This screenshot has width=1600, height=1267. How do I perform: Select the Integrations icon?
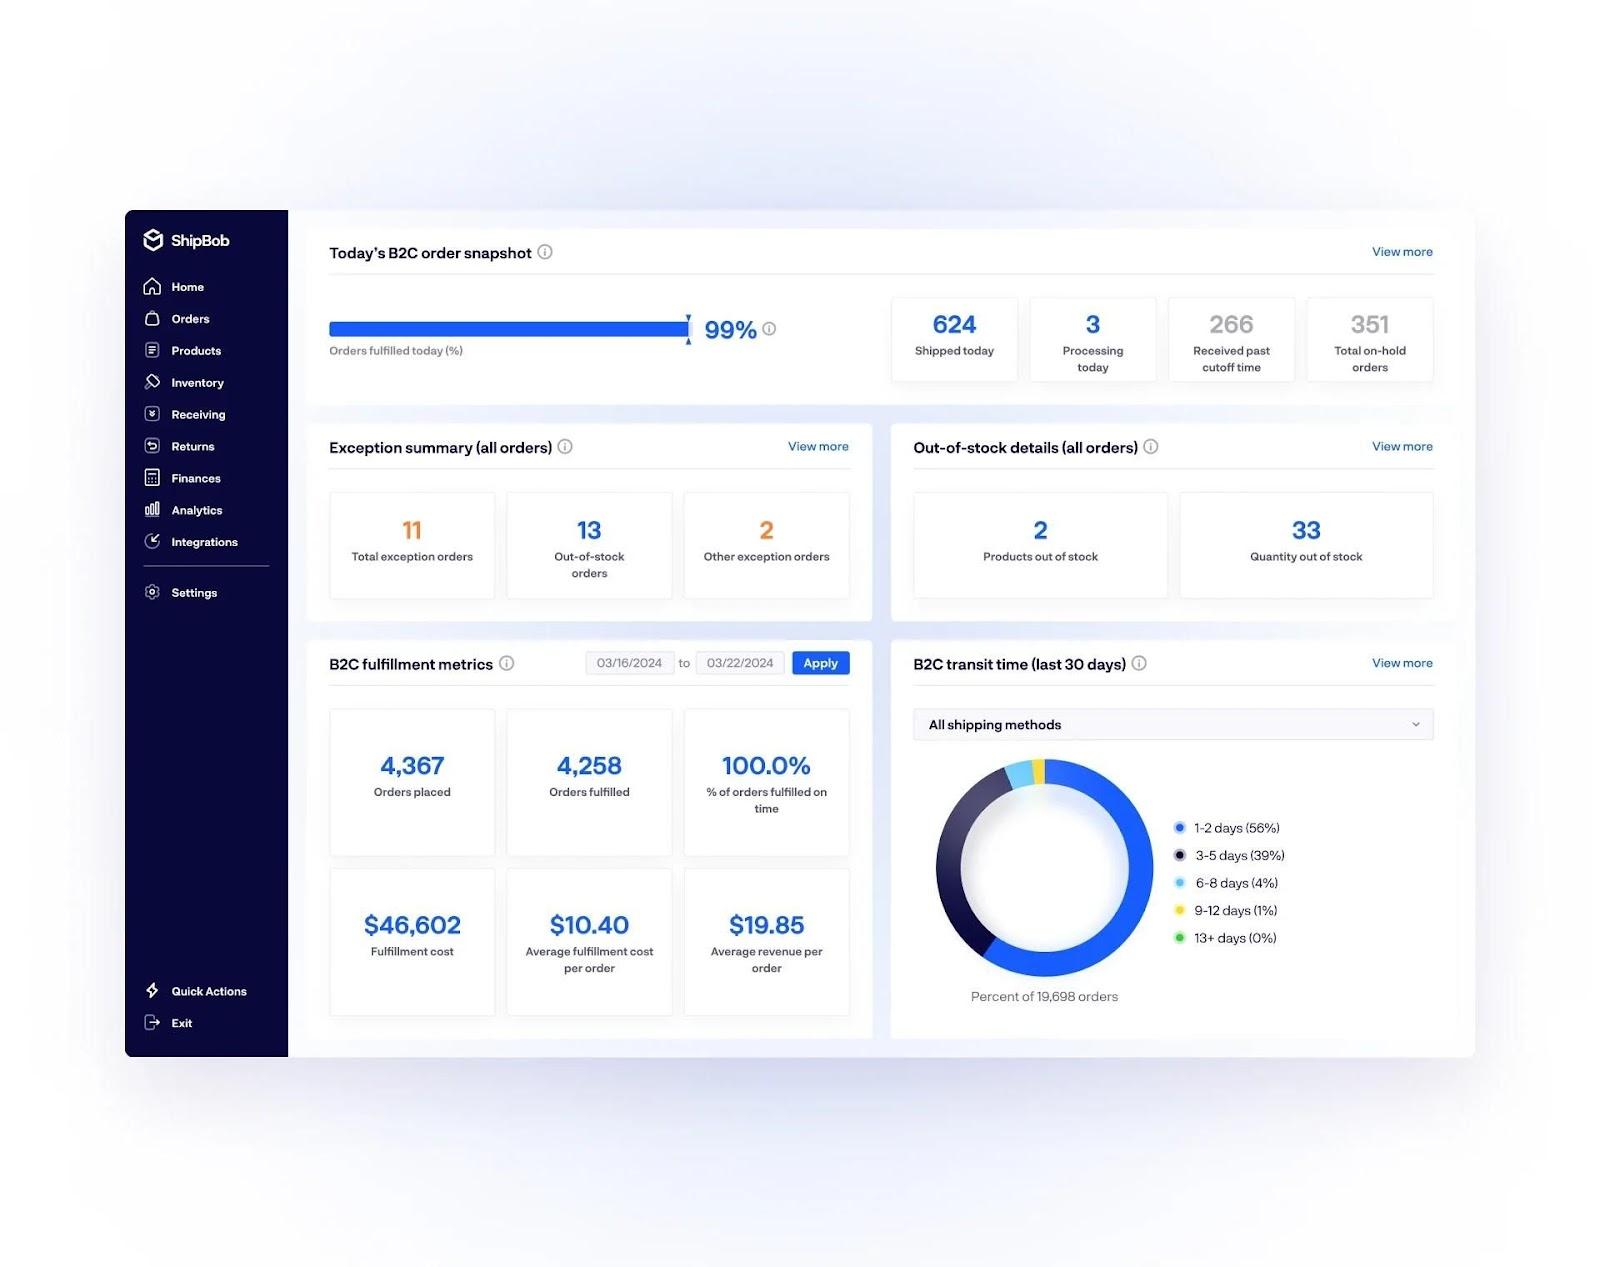click(152, 542)
